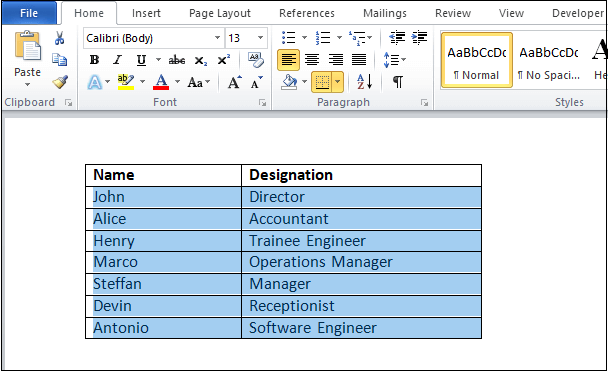The height and width of the screenshot is (371, 608).
Task: Open font color dropdown arrow
Action: pos(177,82)
